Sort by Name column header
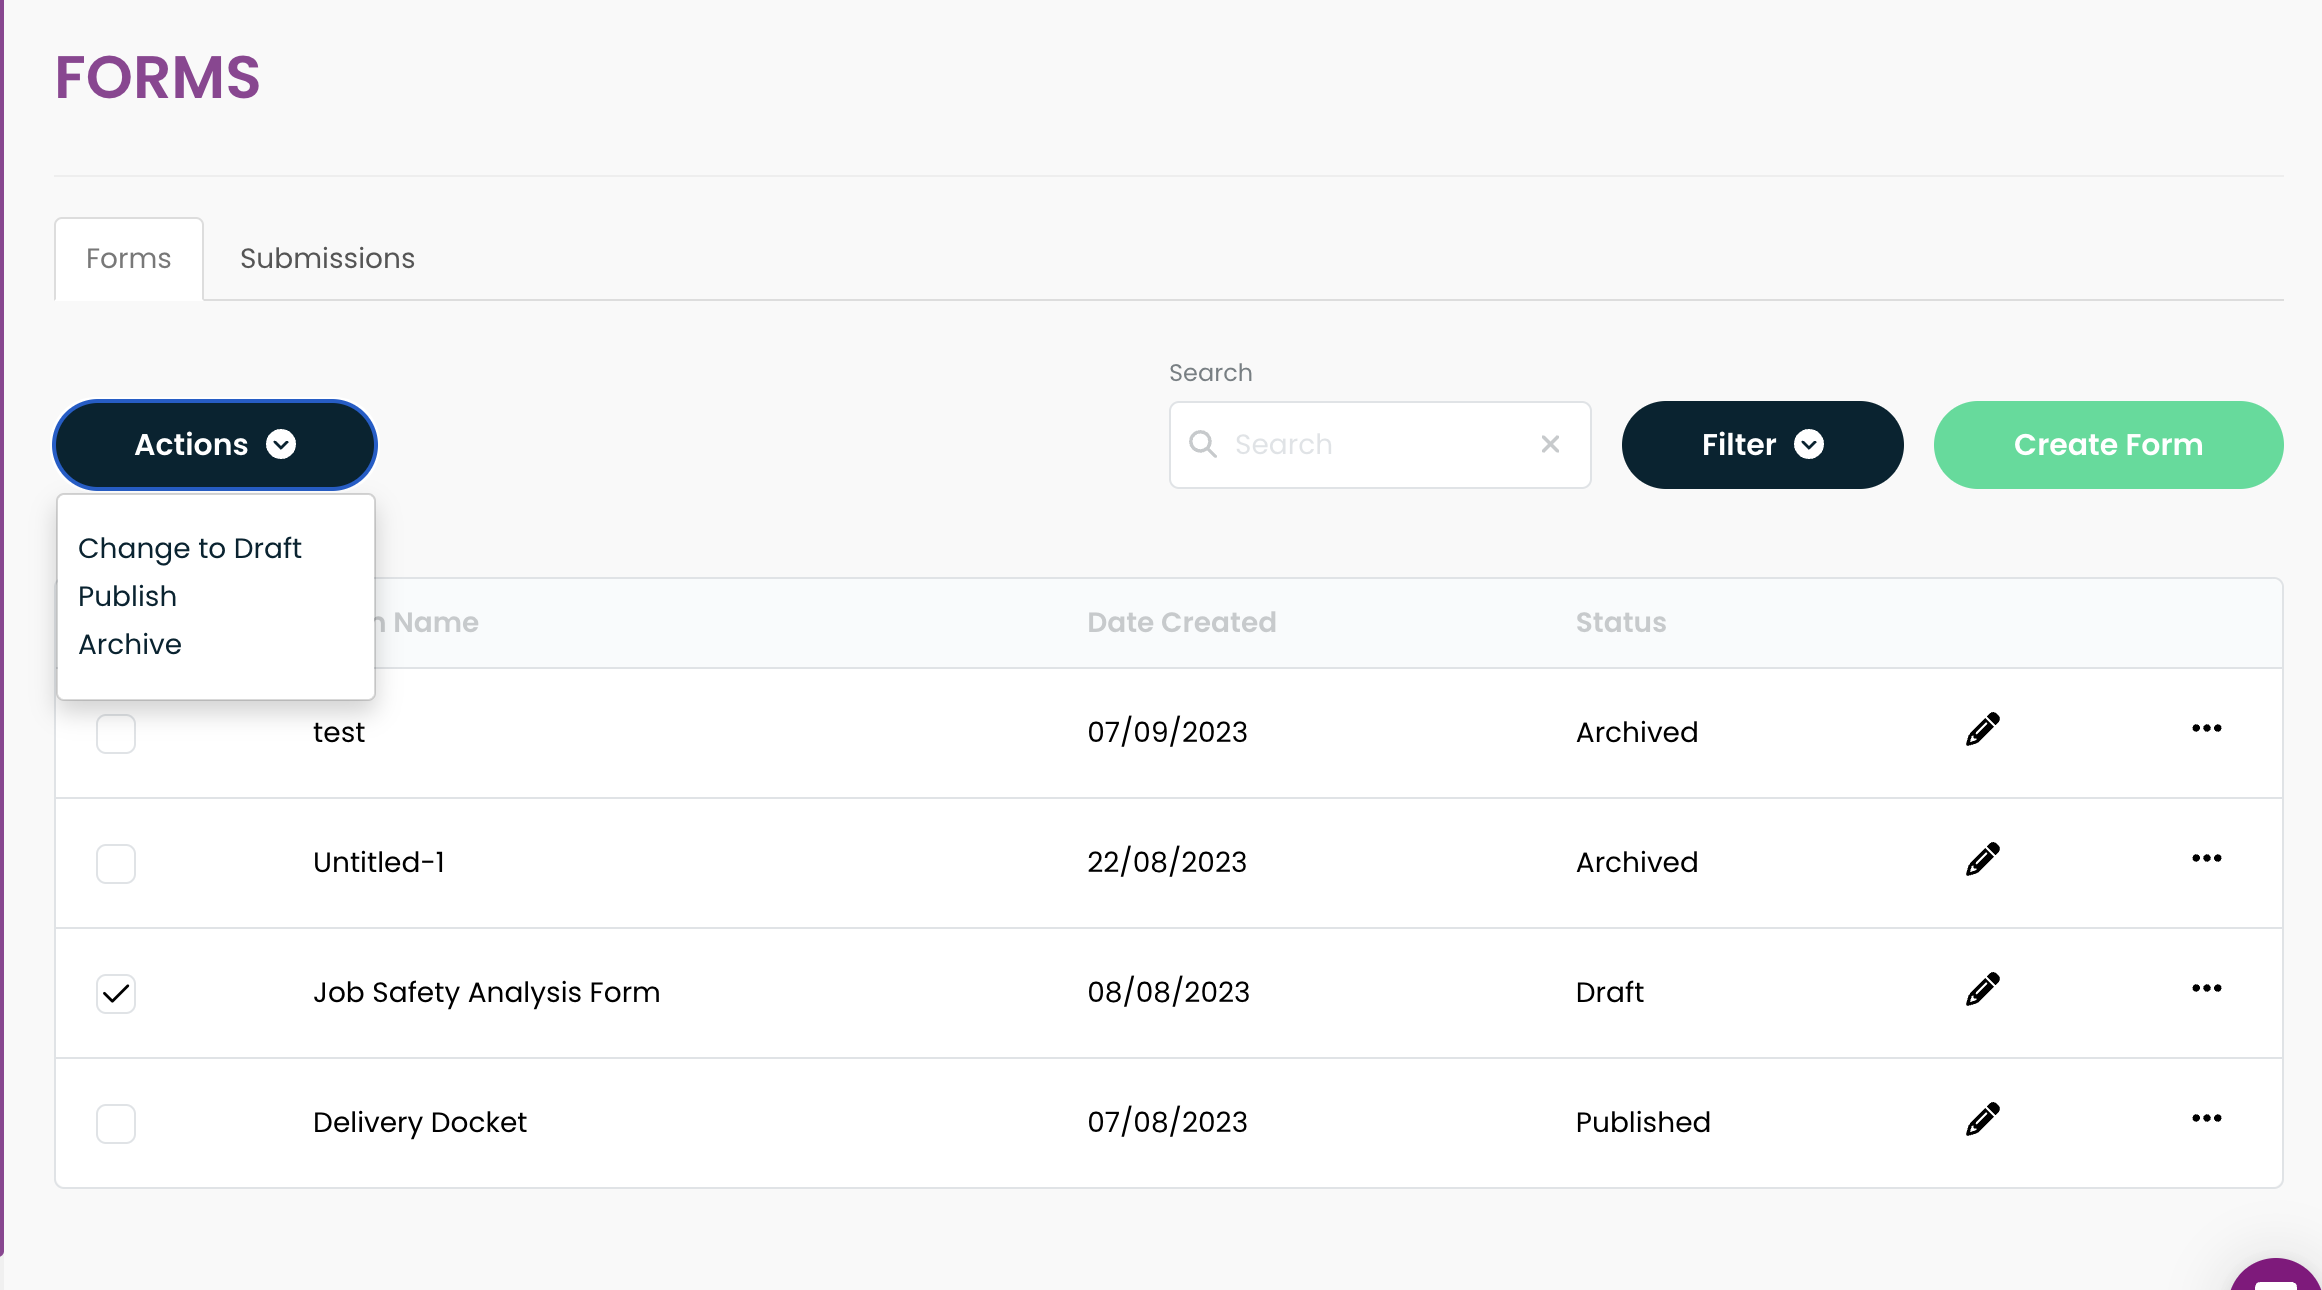The width and height of the screenshot is (2322, 1290). 426,623
